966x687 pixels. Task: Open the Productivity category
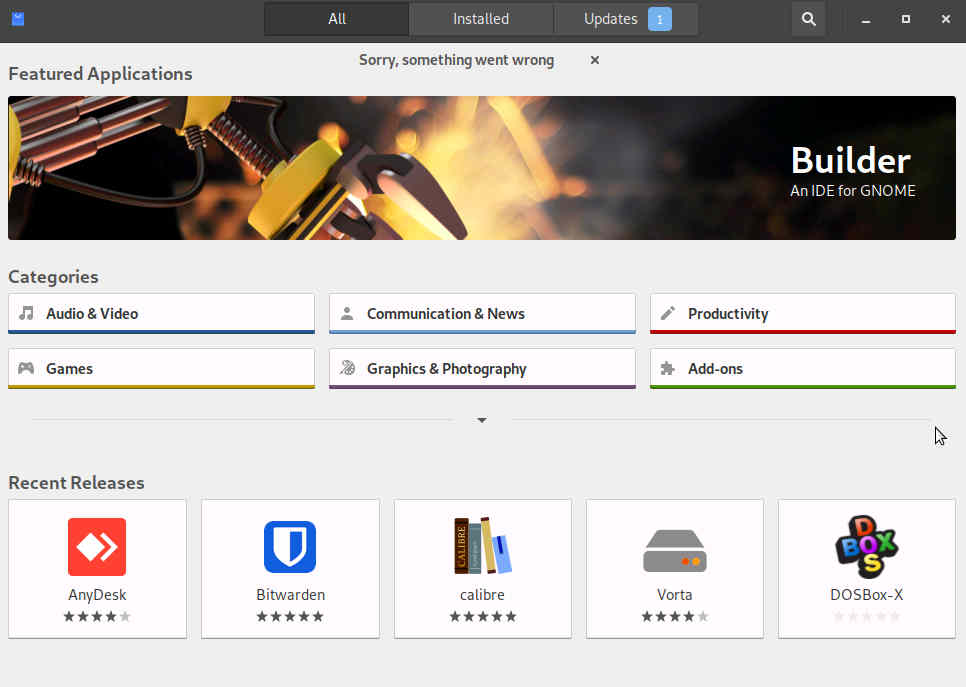(x=803, y=314)
